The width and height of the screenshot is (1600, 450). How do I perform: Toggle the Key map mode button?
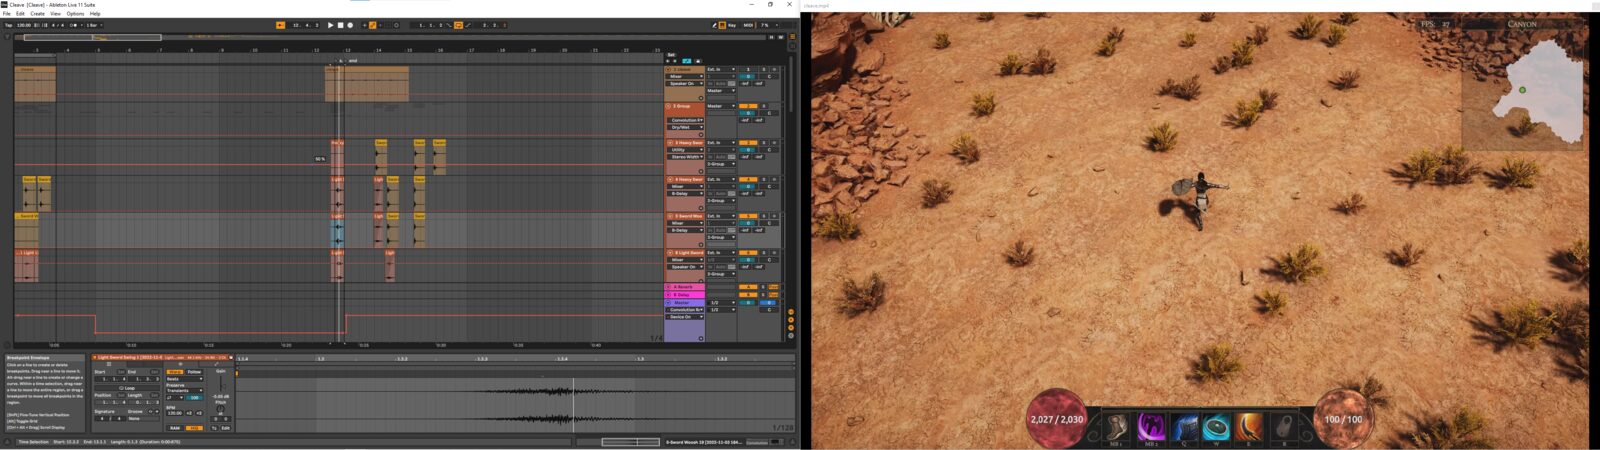[732, 25]
